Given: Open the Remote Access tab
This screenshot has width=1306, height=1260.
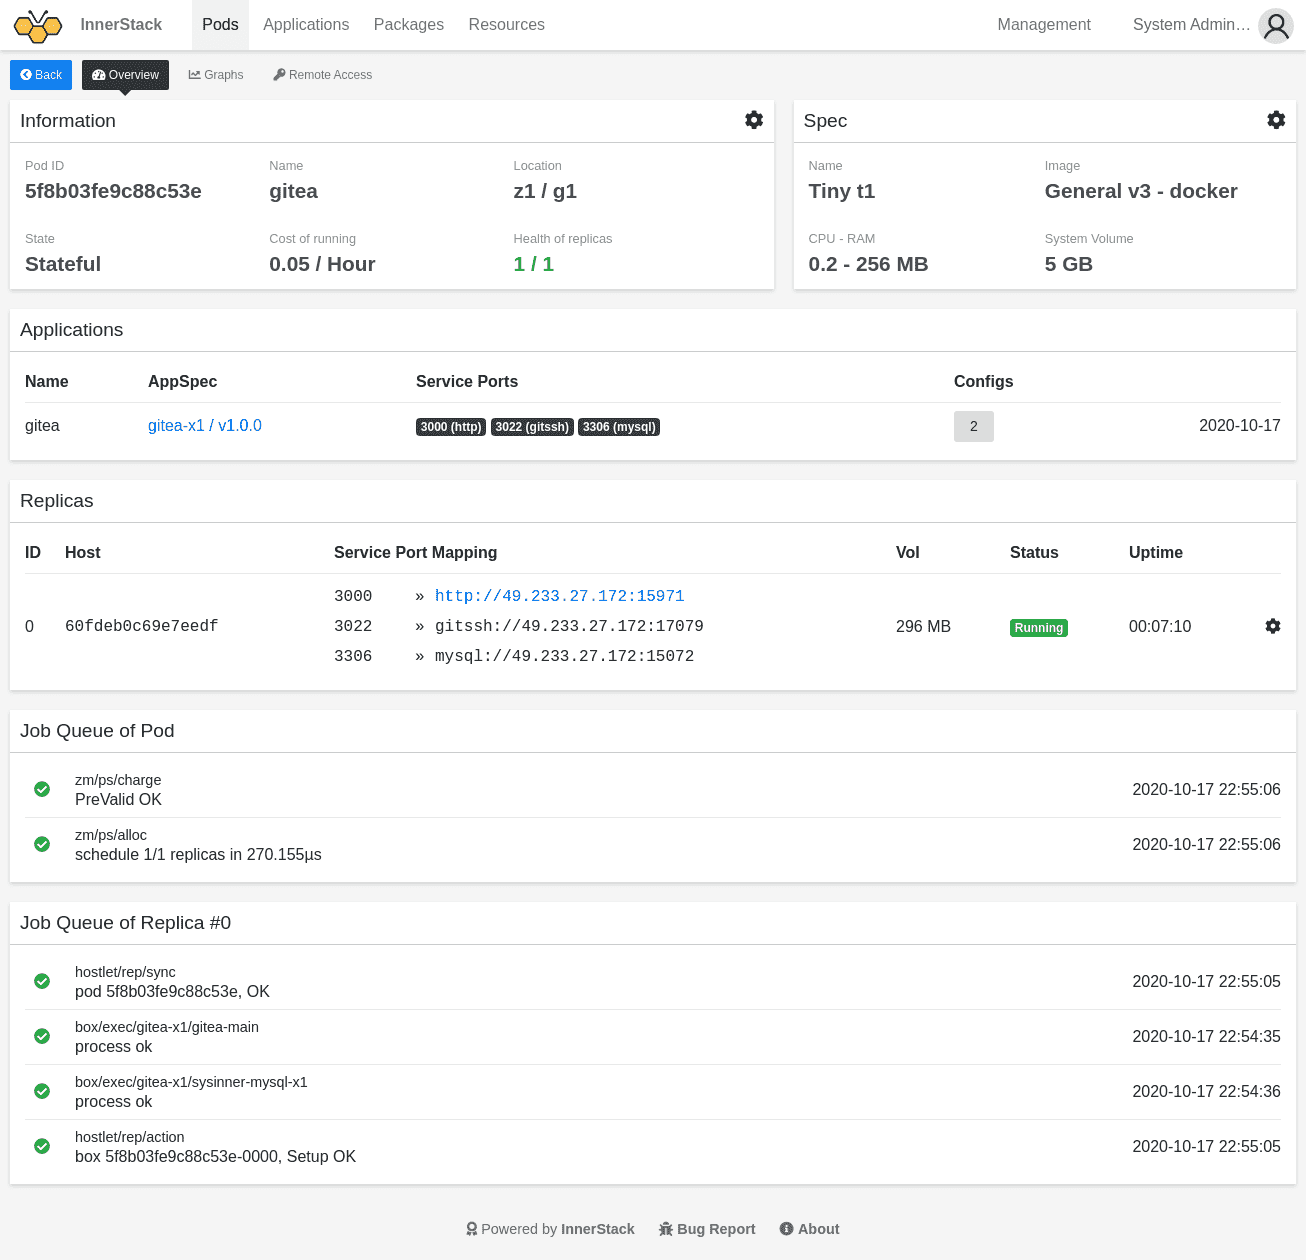Looking at the screenshot, I should pos(323,75).
